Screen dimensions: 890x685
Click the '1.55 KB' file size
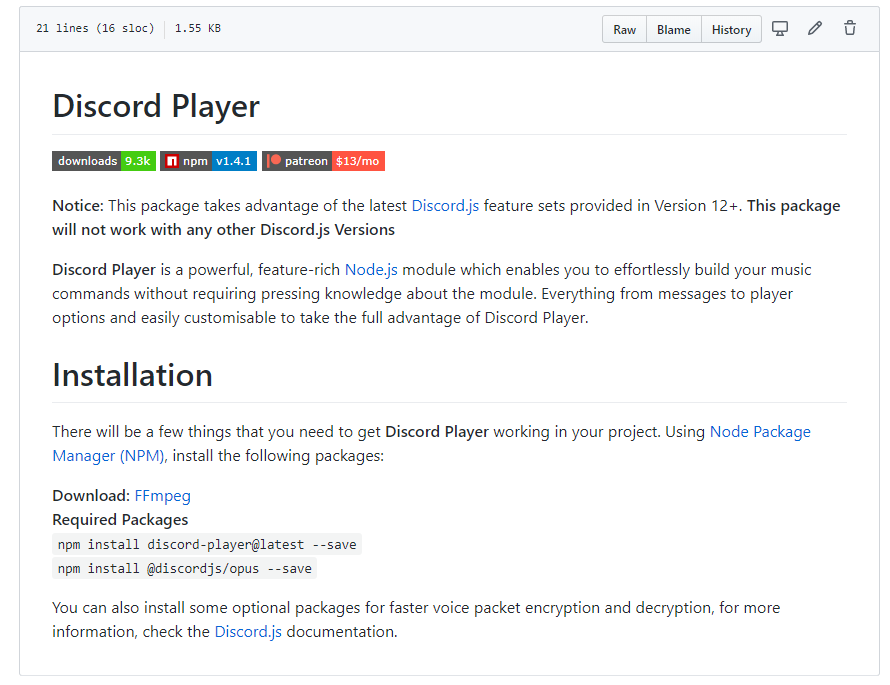(x=198, y=28)
